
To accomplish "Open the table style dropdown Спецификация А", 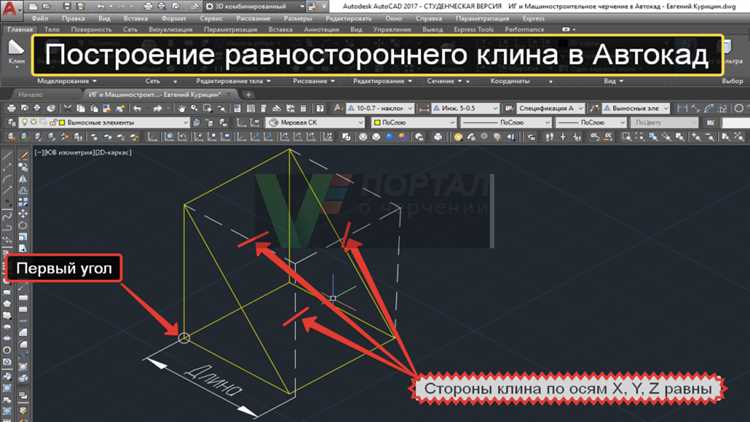I will [x=550, y=109].
